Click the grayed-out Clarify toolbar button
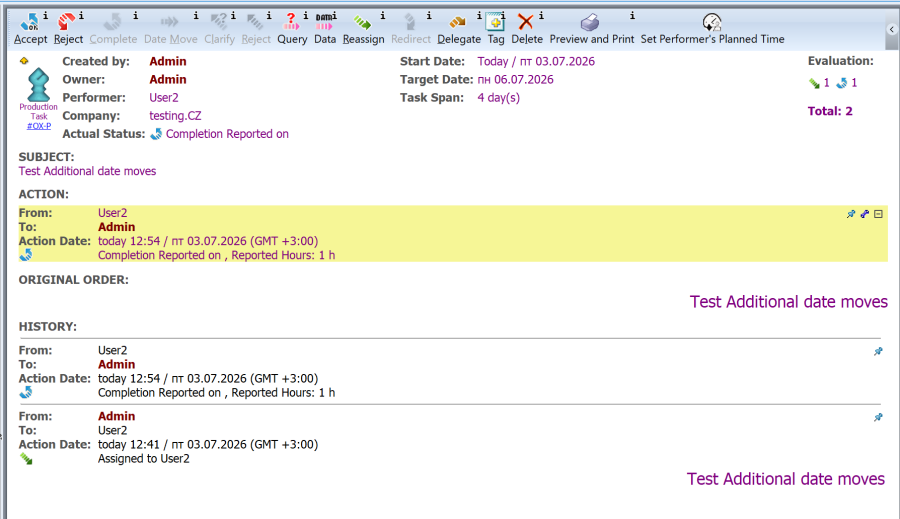 pyautogui.click(x=219, y=30)
